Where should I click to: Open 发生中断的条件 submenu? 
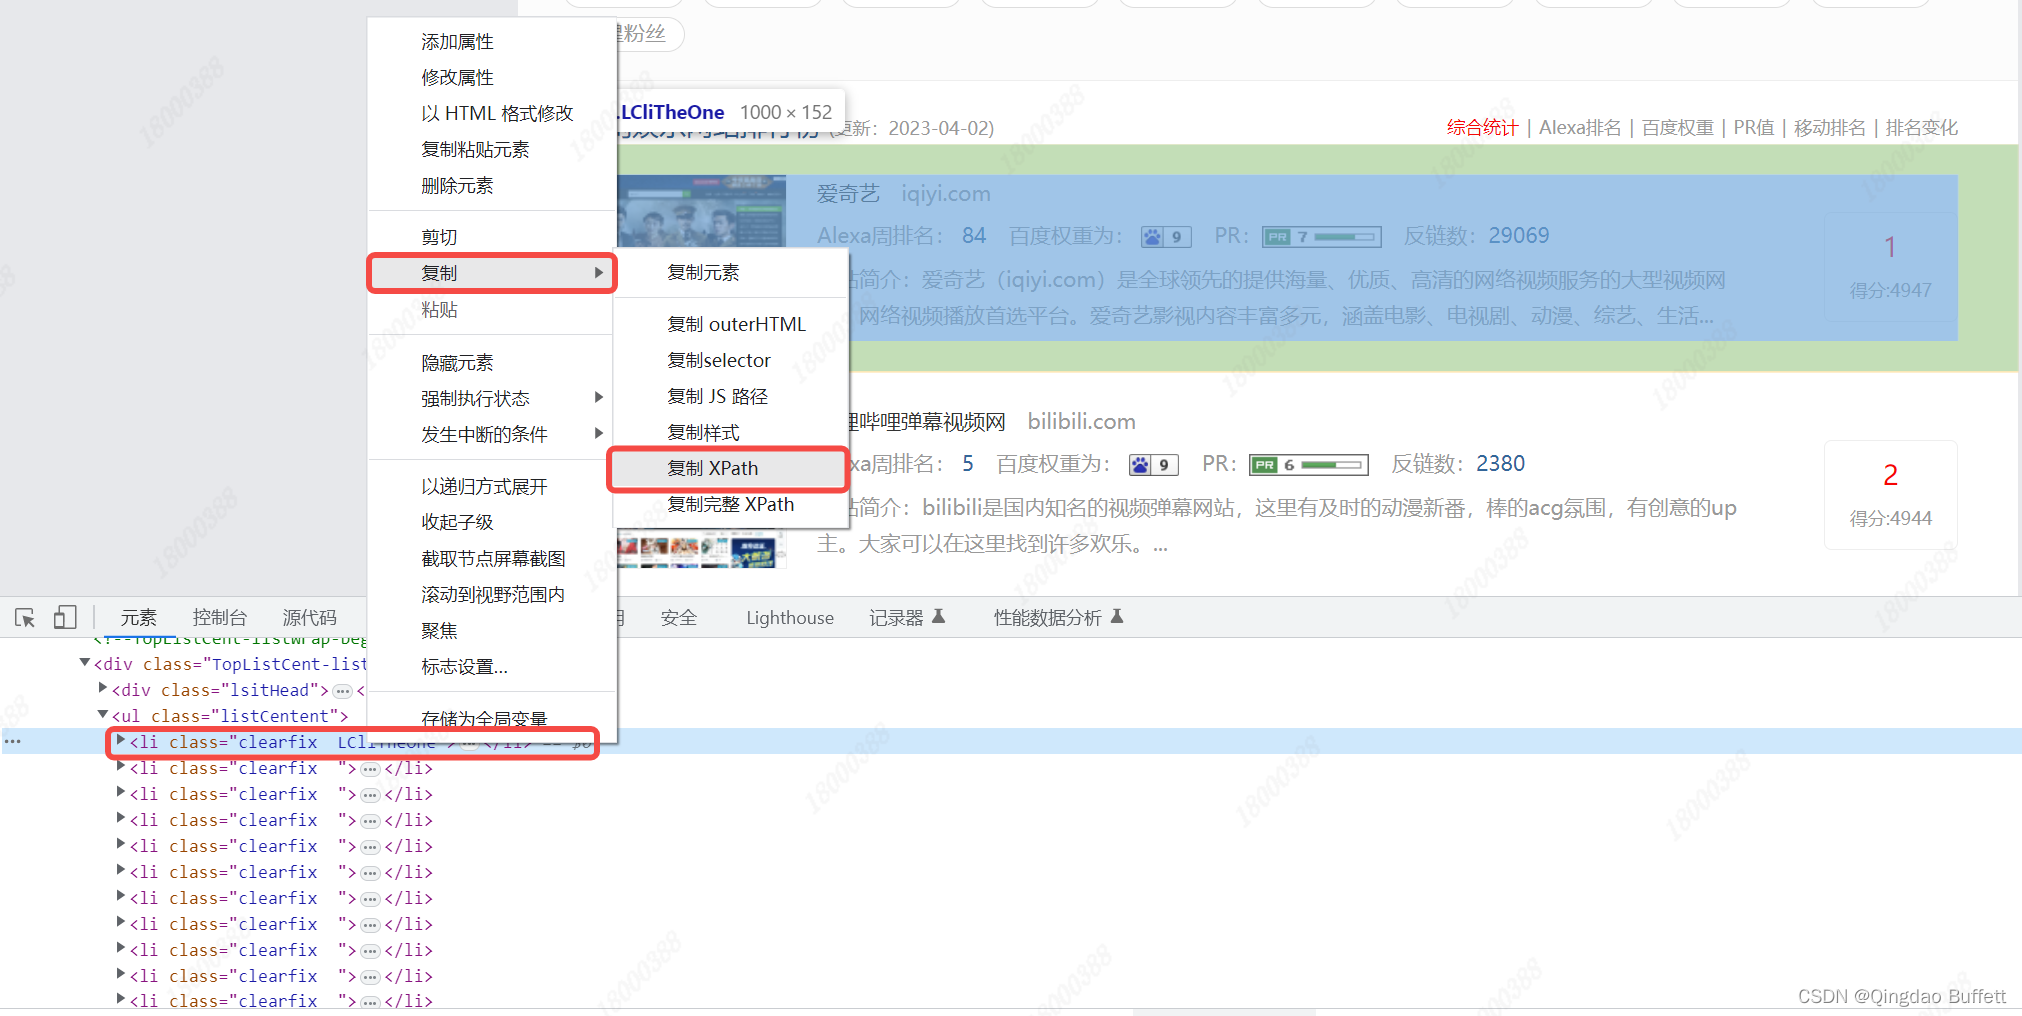click(x=492, y=435)
